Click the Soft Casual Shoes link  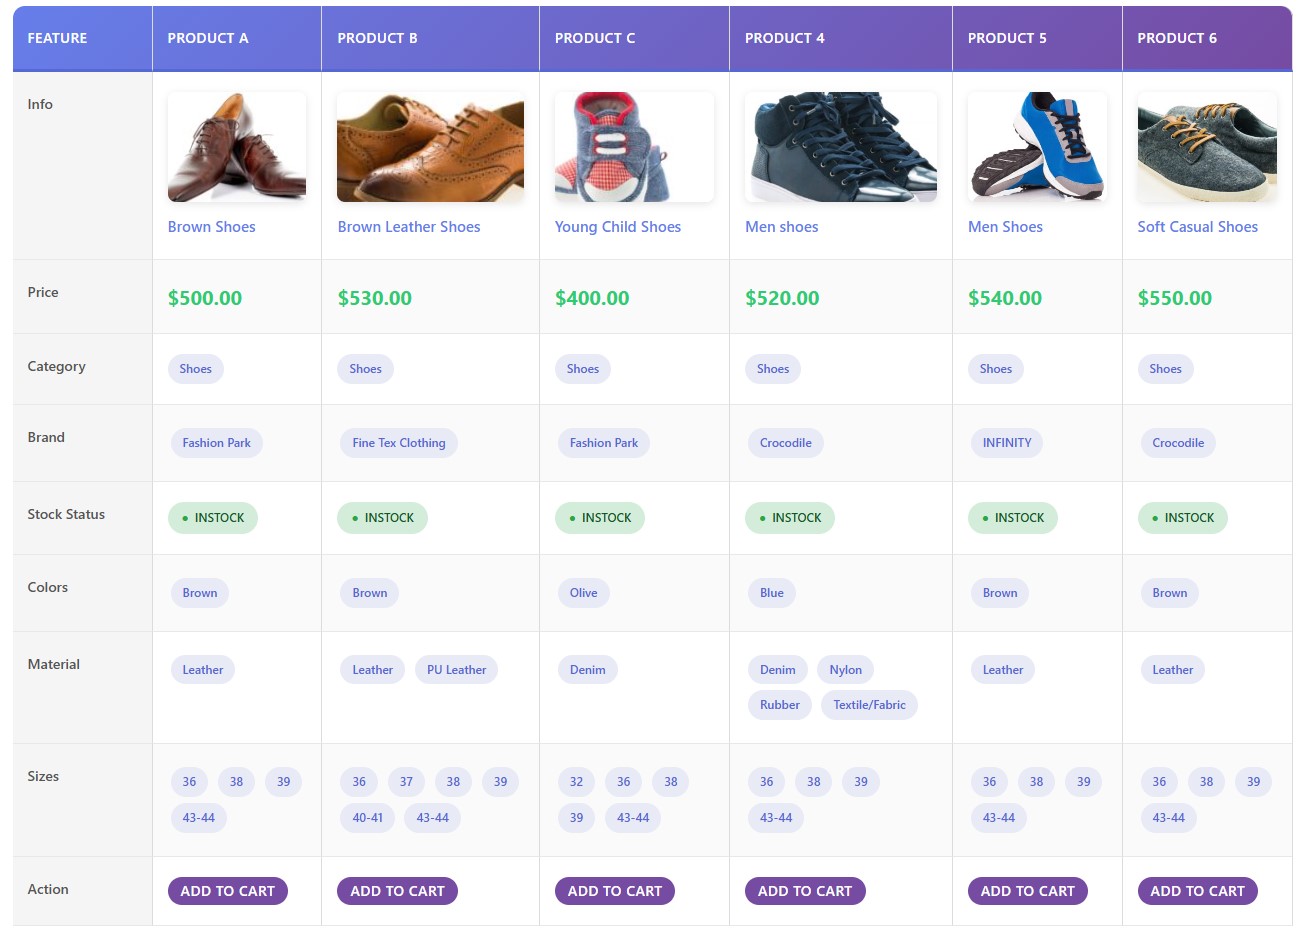click(1197, 227)
